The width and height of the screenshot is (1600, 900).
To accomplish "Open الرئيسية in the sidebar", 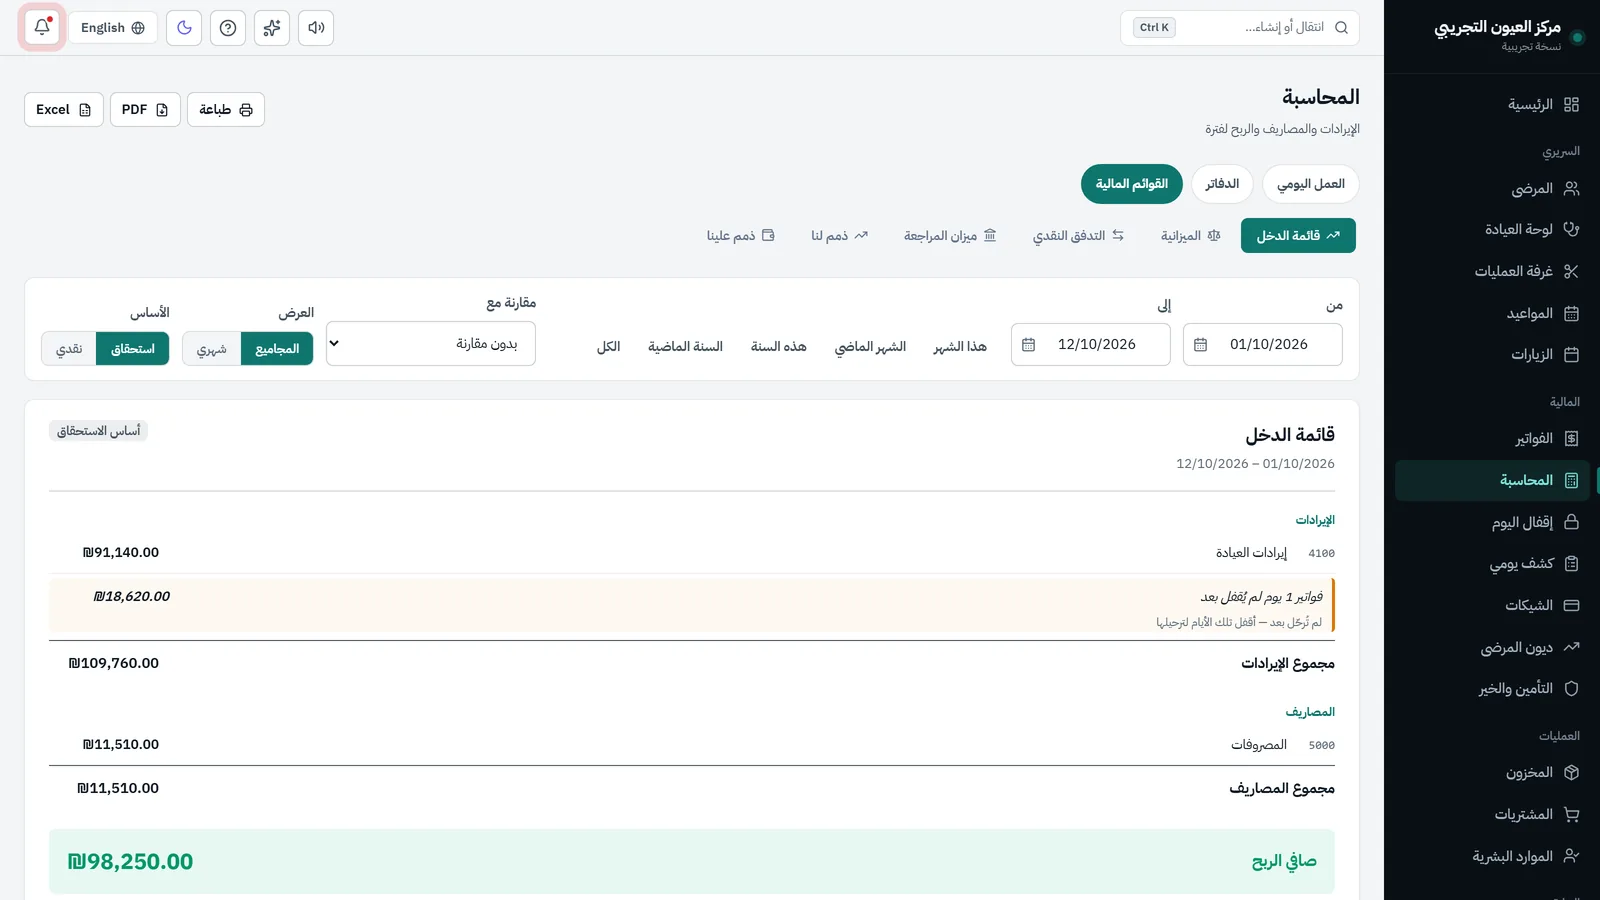I will coord(1492,105).
